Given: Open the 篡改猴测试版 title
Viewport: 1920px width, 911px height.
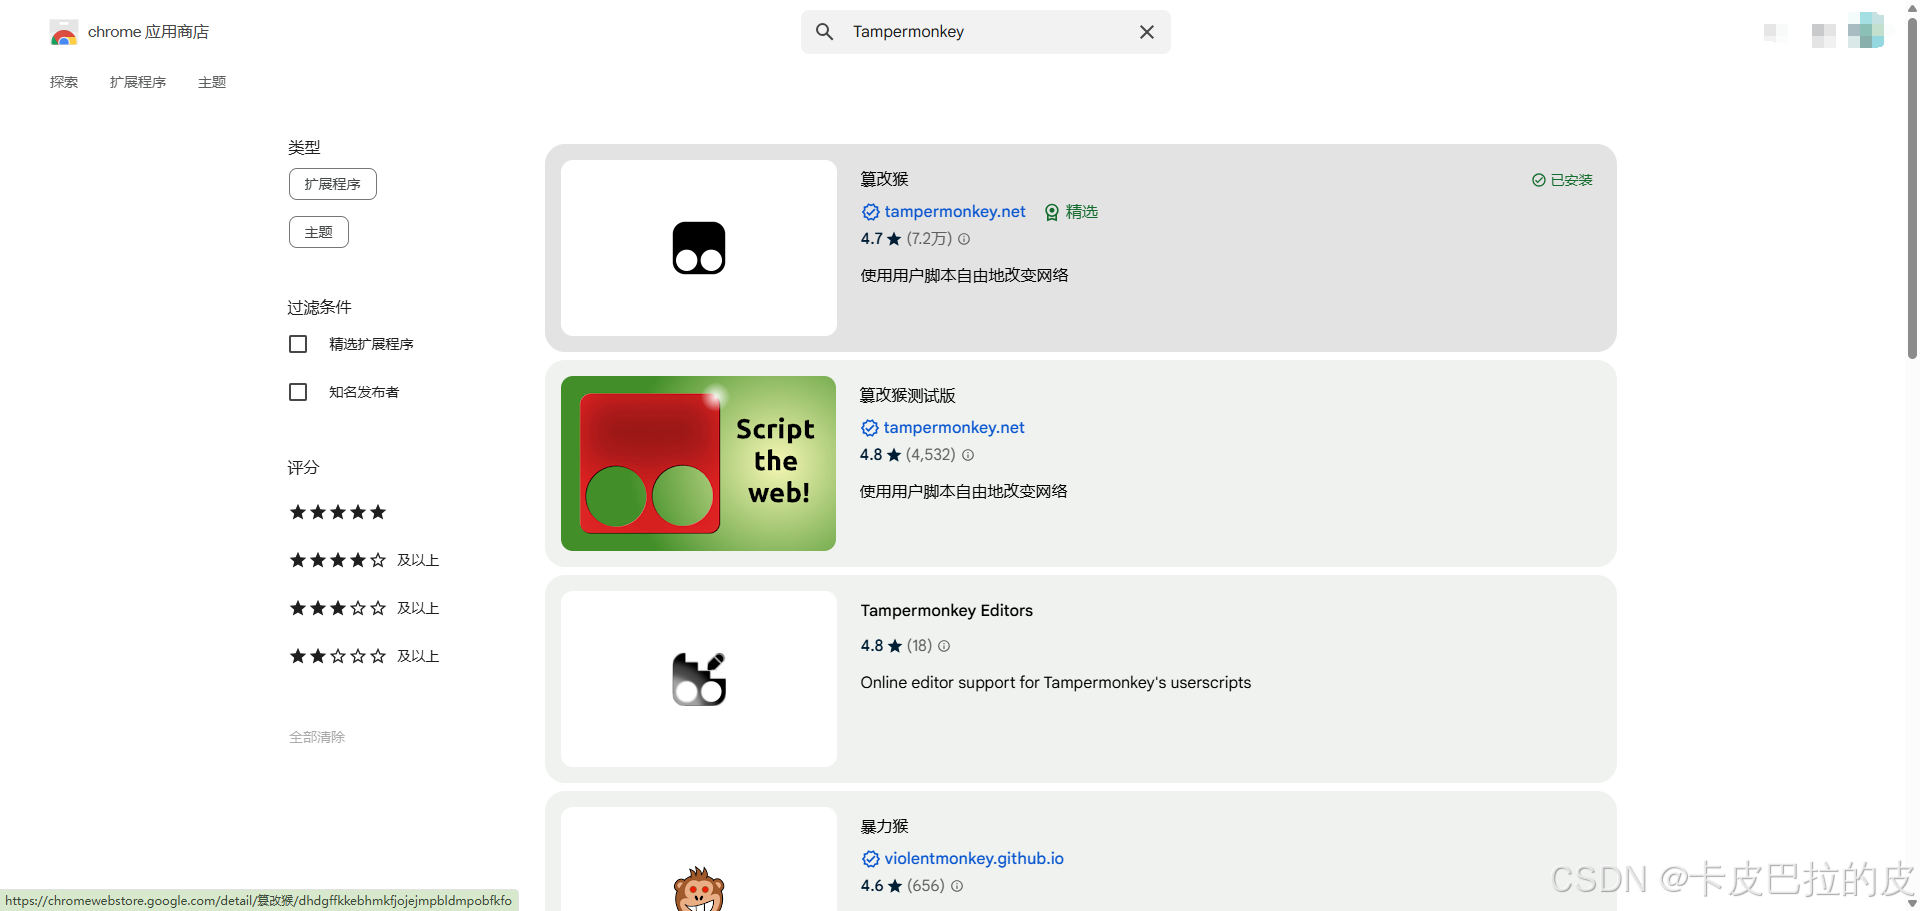Looking at the screenshot, I should (x=908, y=395).
